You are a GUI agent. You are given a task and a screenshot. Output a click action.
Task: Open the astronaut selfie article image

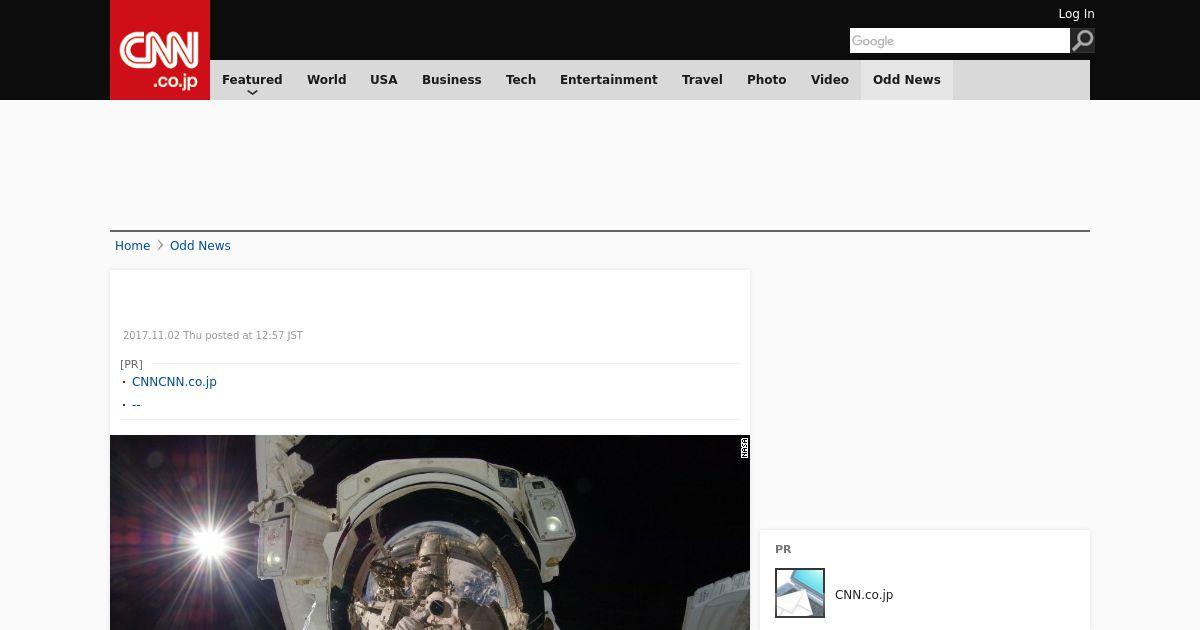tap(430, 532)
